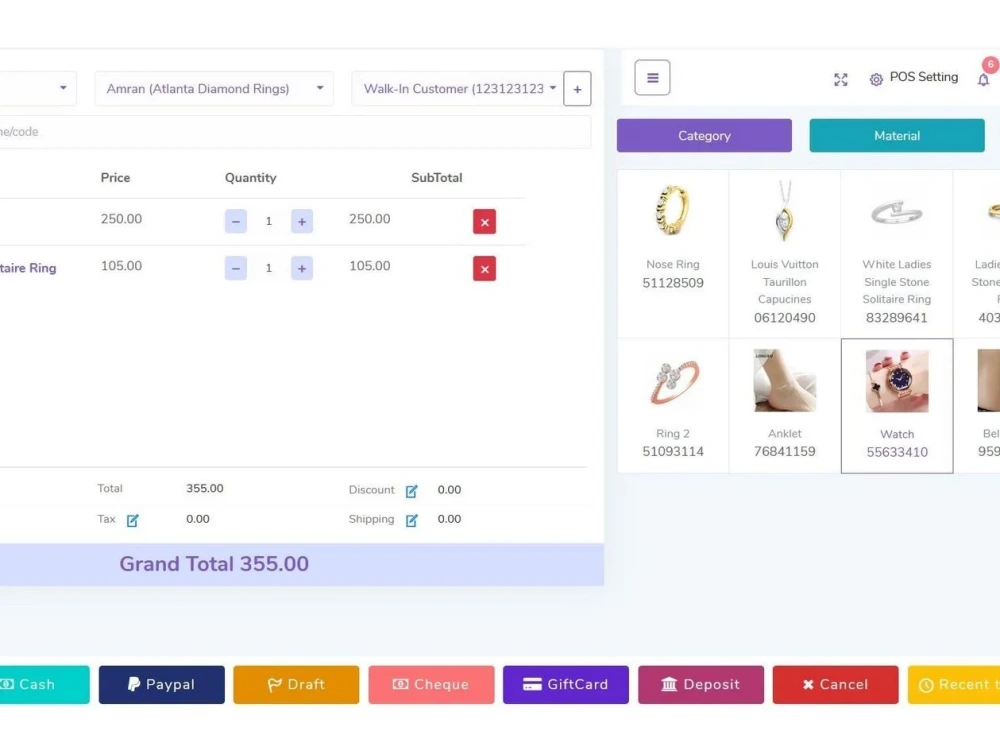Click product code 51093114
This screenshot has width=1000, height=750.
tap(673, 452)
